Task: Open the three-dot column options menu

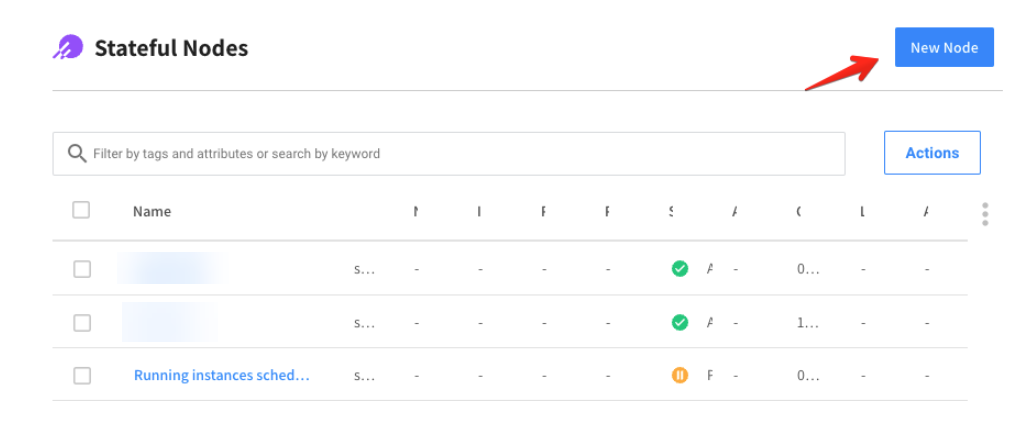Action: (x=985, y=214)
